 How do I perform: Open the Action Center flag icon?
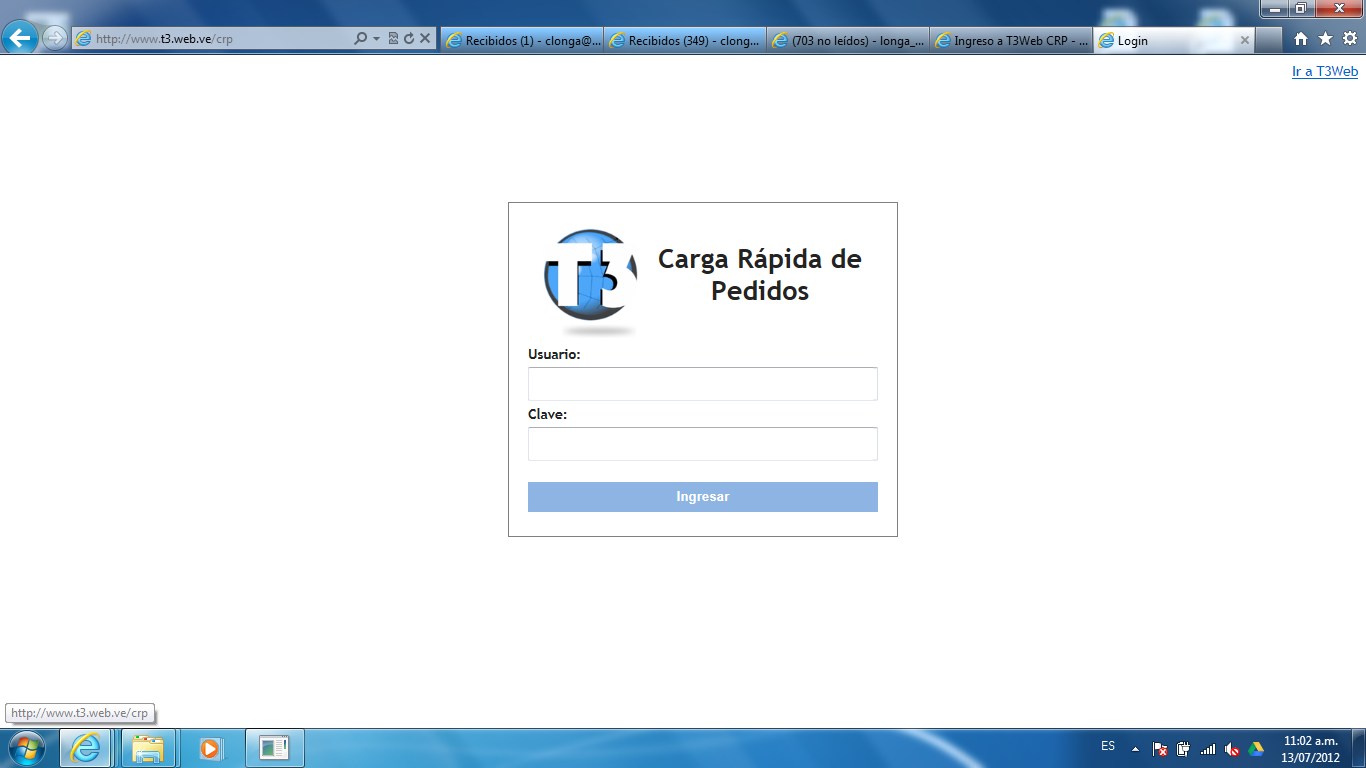coord(1160,748)
